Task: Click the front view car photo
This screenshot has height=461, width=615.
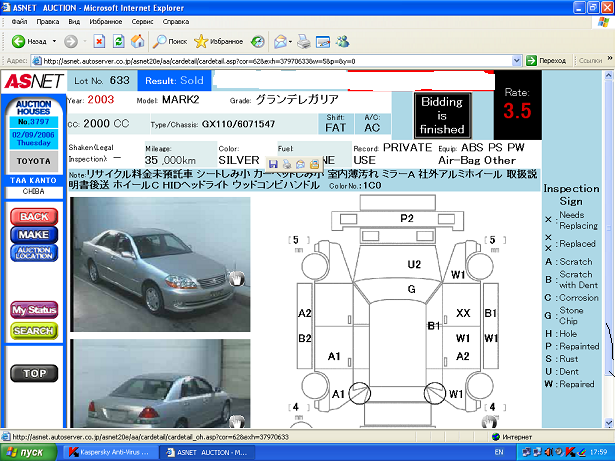Action: click(x=160, y=264)
